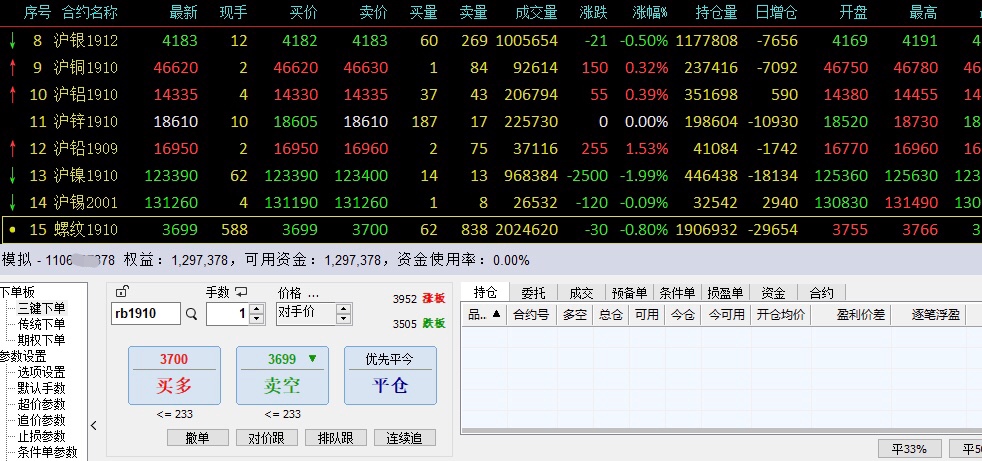Select 期权下单 in the sidebar tree
Viewport: 982px width, 461px height.
tap(41, 340)
